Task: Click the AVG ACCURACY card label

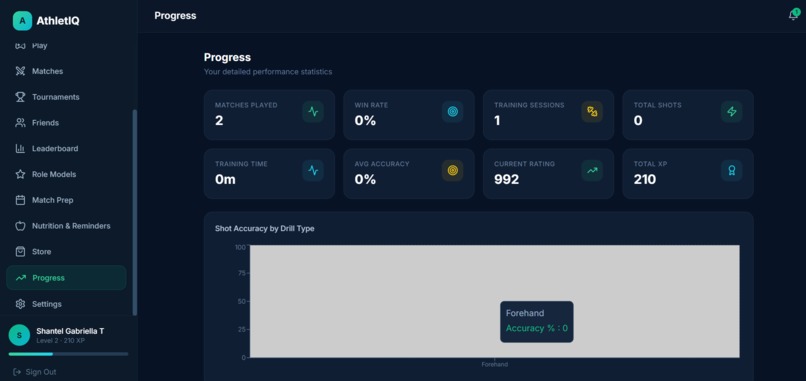Action: point(382,164)
